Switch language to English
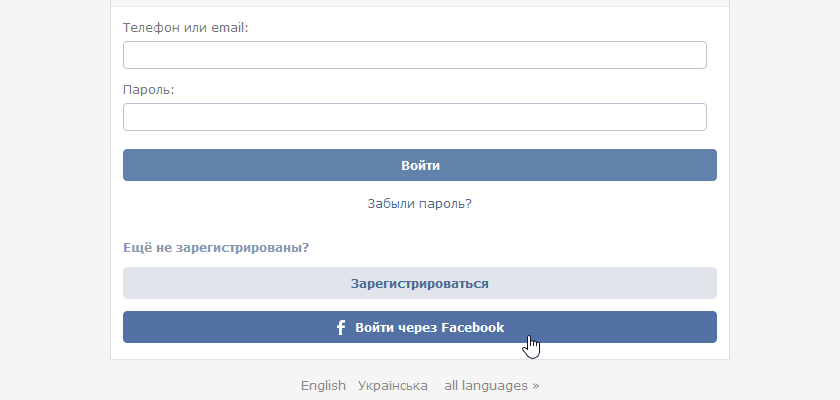 (x=323, y=386)
